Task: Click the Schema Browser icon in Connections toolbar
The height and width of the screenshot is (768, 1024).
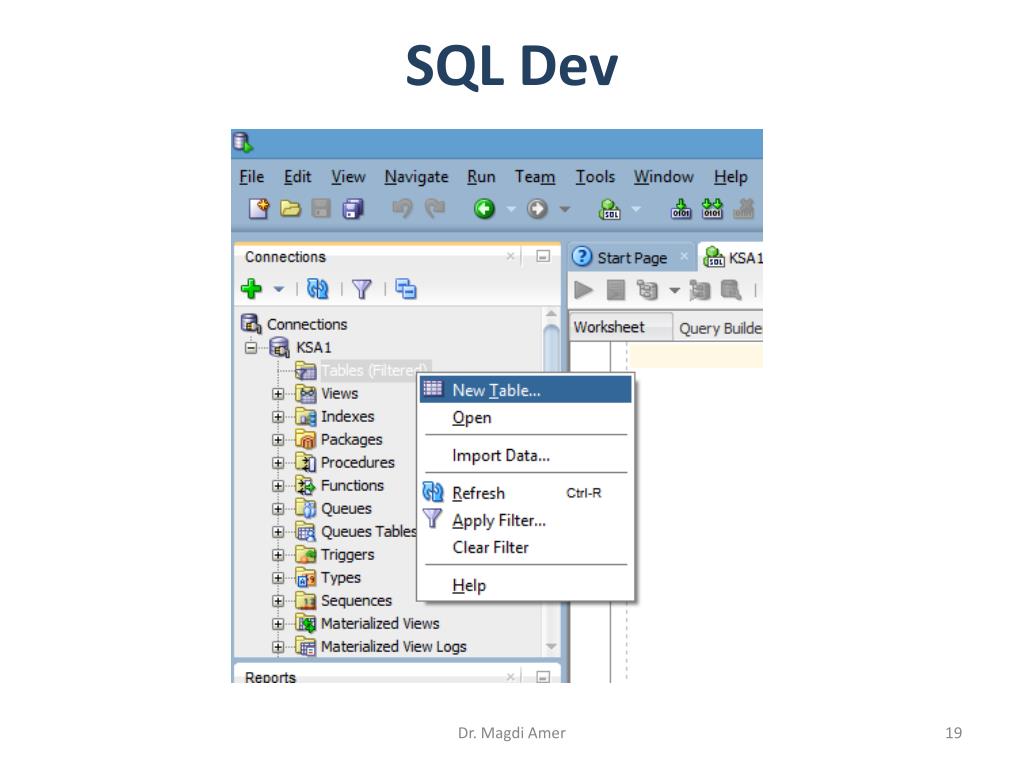Action: pos(406,289)
